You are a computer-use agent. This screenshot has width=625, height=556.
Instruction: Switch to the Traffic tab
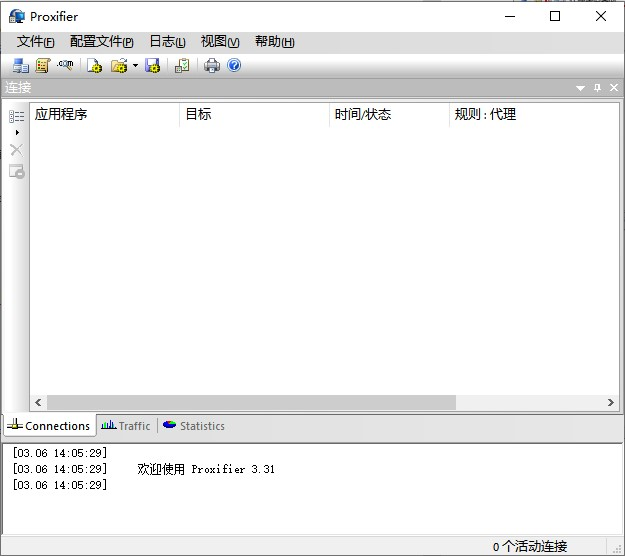point(126,426)
